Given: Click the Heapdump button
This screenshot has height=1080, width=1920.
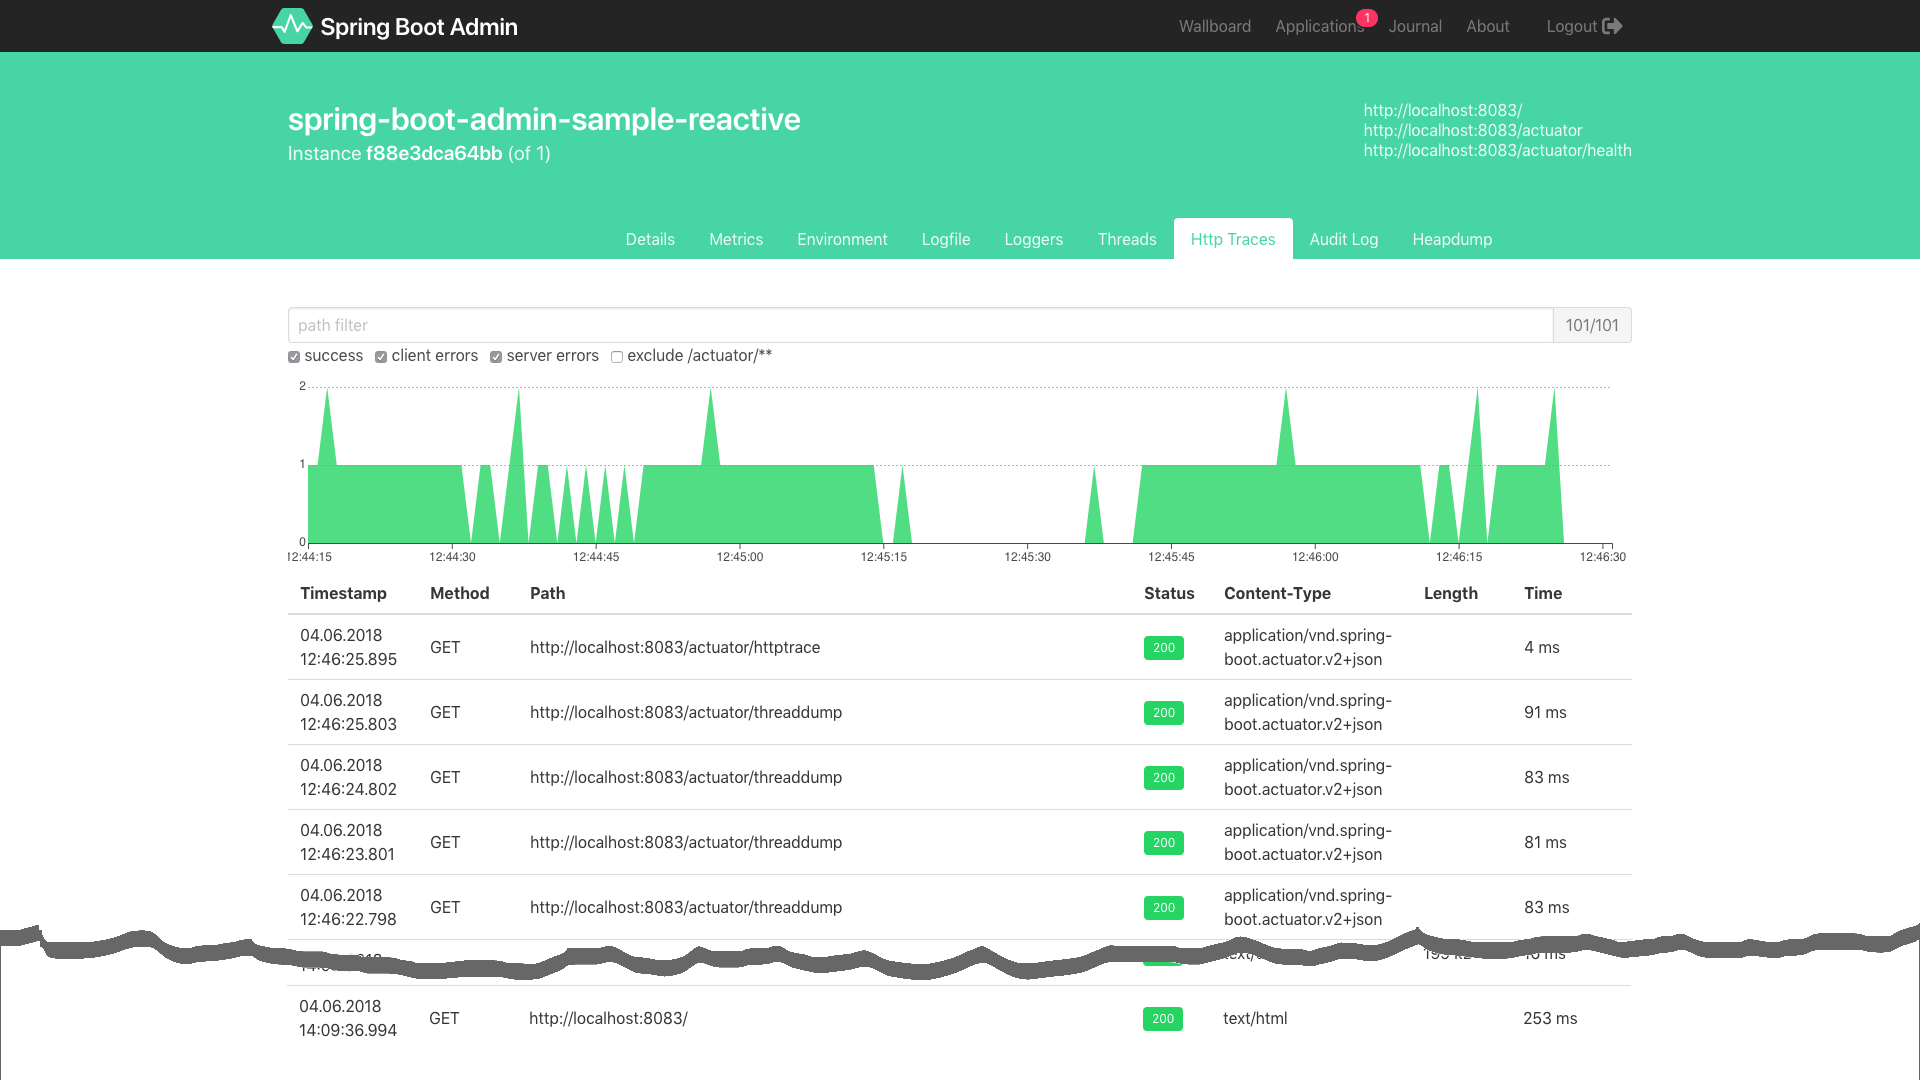Looking at the screenshot, I should (x=1452, y=239).
